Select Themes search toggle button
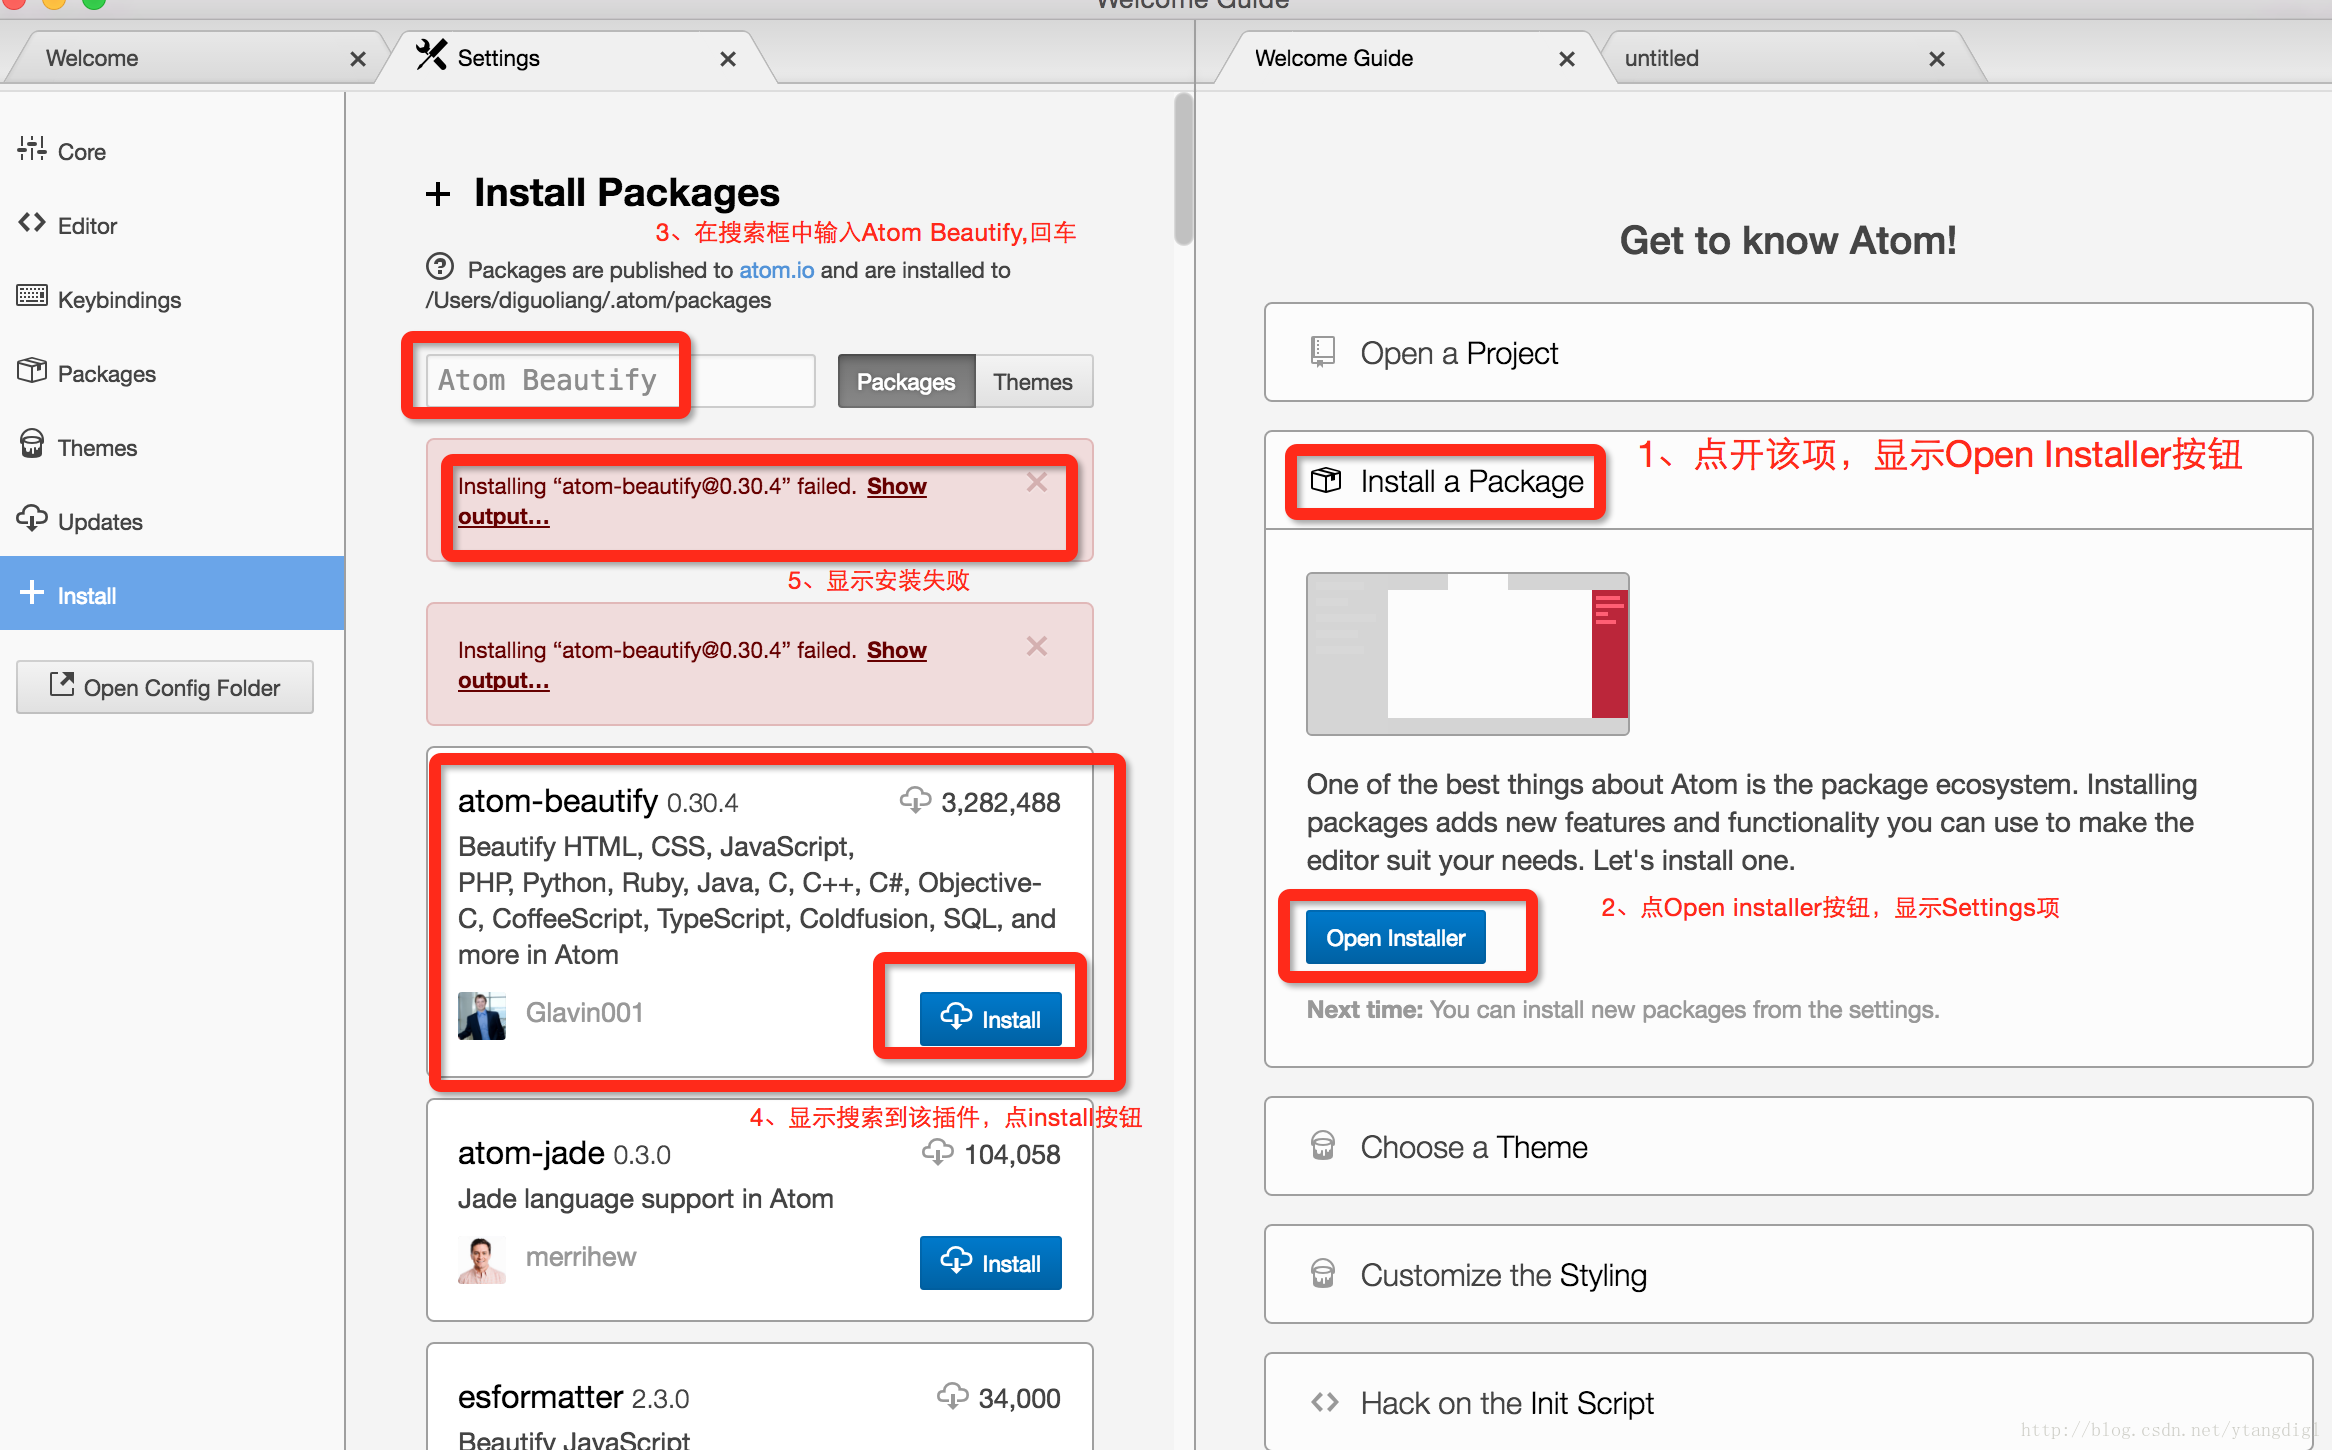 [x=1033, y=381]
